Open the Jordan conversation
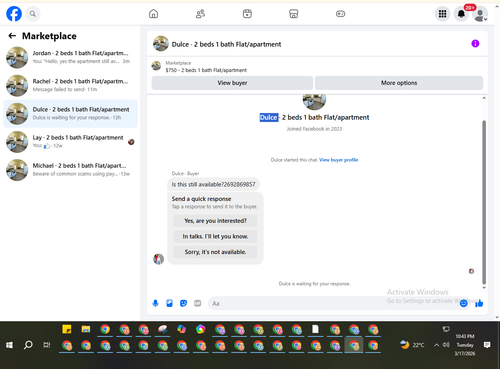The image size is (500, 369). (x=70, y=57)
